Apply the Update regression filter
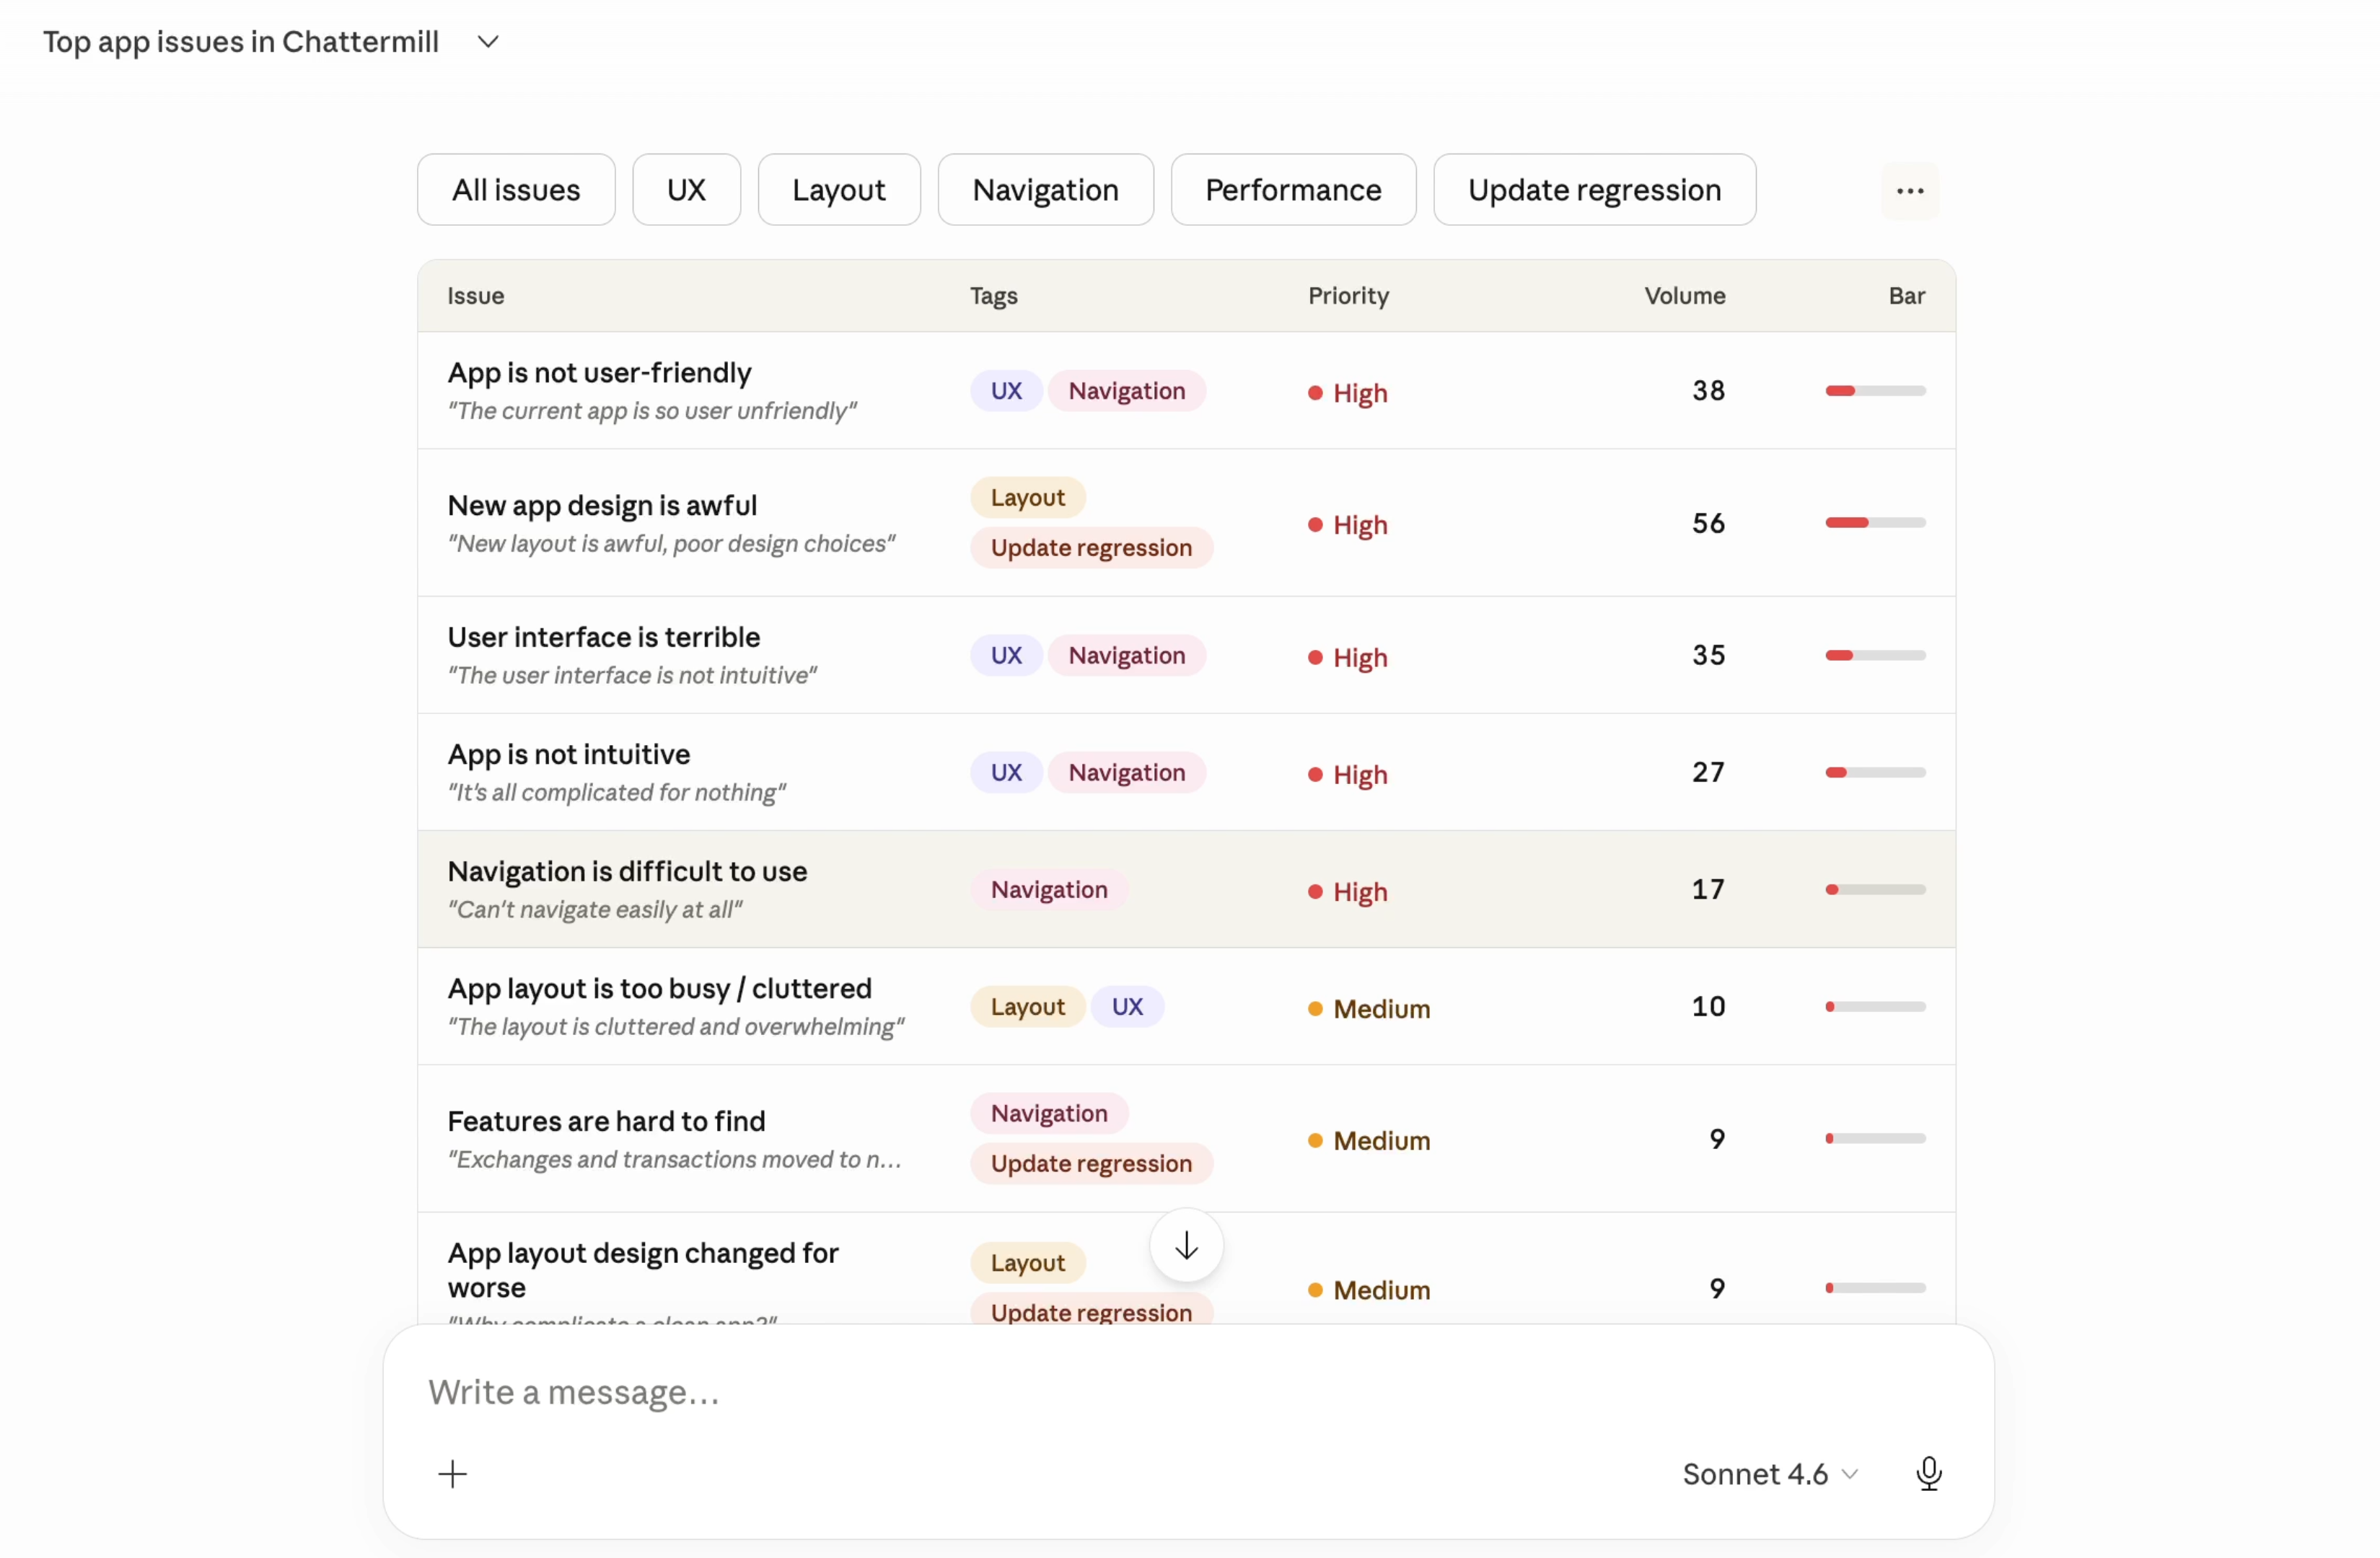2380x1558 pixels. (x=1594, y=190)
